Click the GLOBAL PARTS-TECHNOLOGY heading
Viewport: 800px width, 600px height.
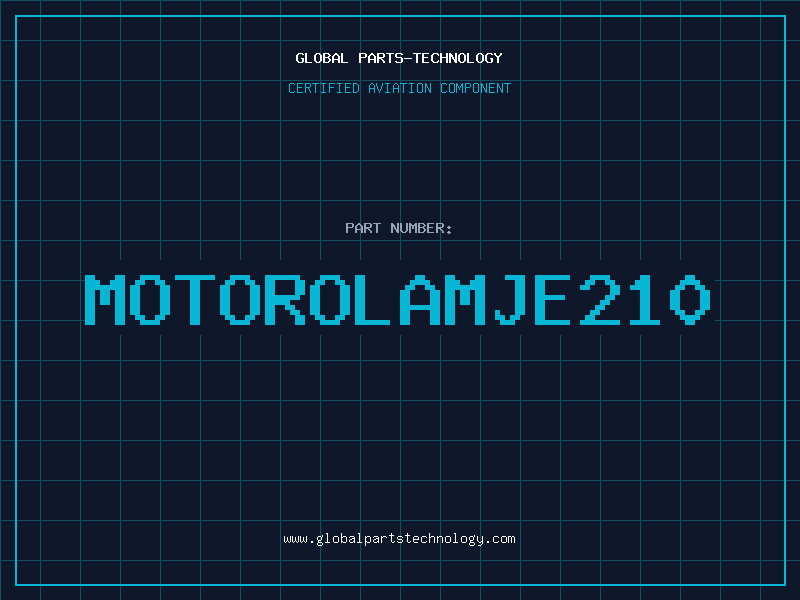[399, 58]
